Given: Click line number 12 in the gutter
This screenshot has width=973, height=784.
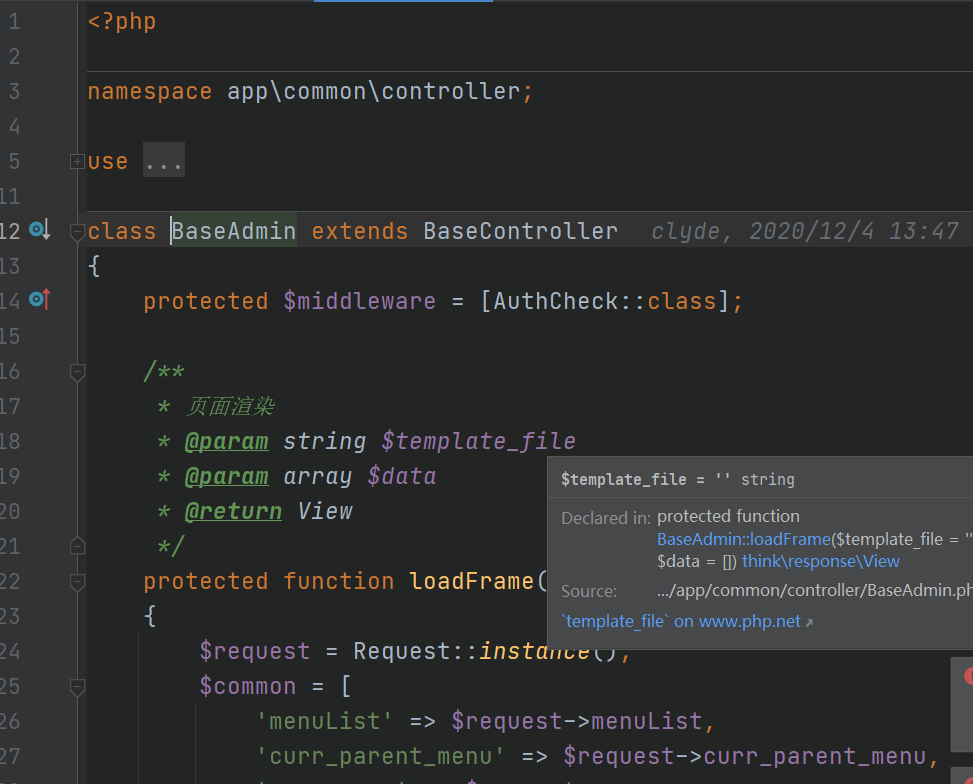Looking at the screenshot, I should (x=11, y=232).
